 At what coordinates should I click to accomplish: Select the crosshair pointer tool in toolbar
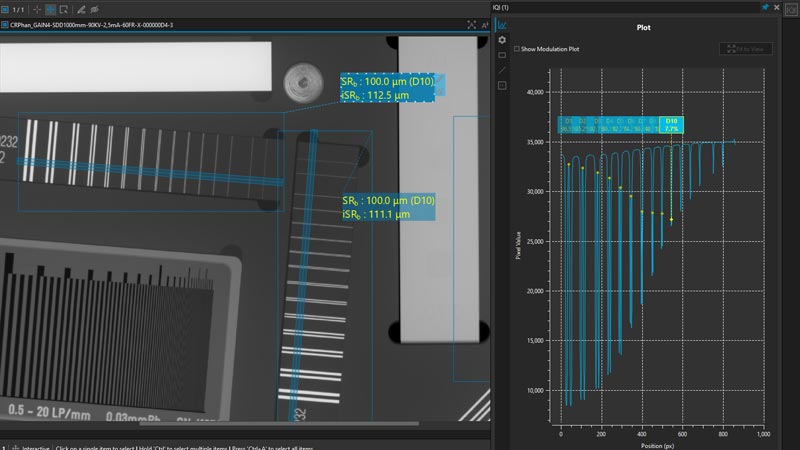37,9
